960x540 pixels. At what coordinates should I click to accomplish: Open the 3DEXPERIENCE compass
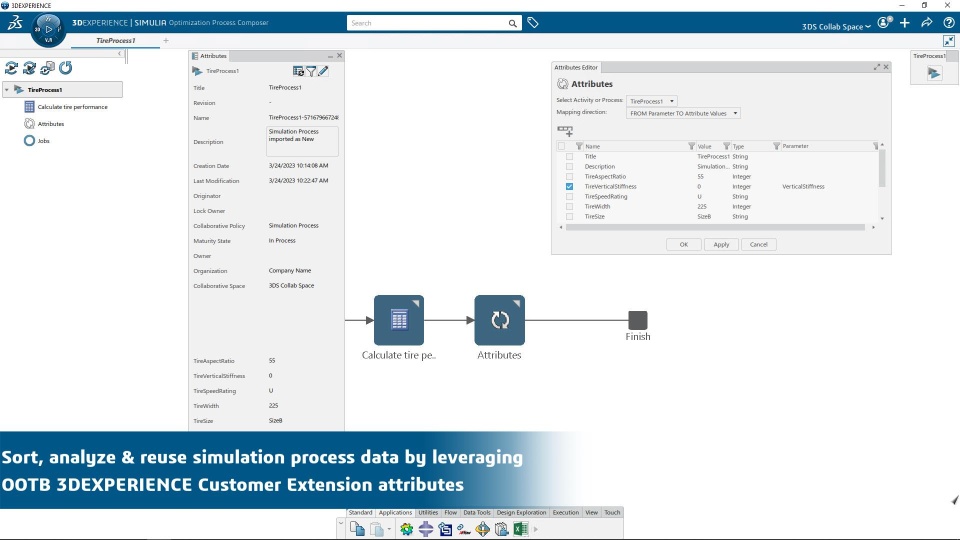tap(48, 29)
